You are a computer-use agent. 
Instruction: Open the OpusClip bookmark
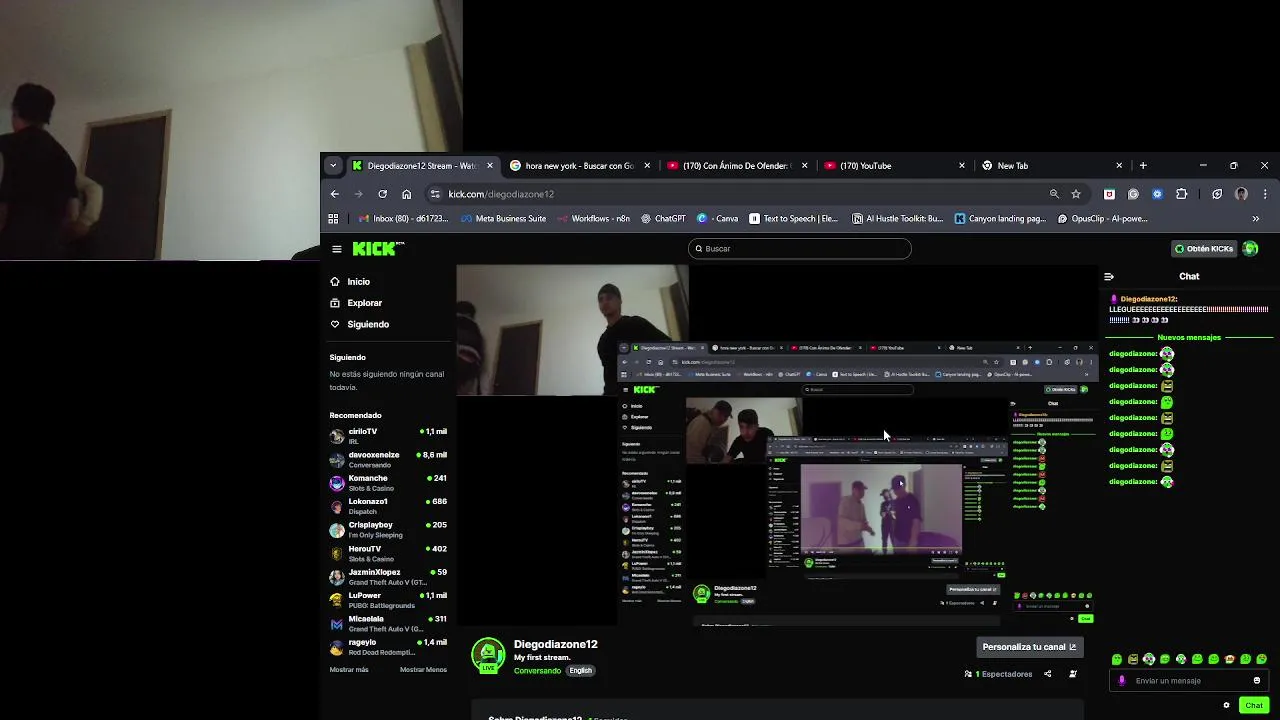[x=1103, y=219]
